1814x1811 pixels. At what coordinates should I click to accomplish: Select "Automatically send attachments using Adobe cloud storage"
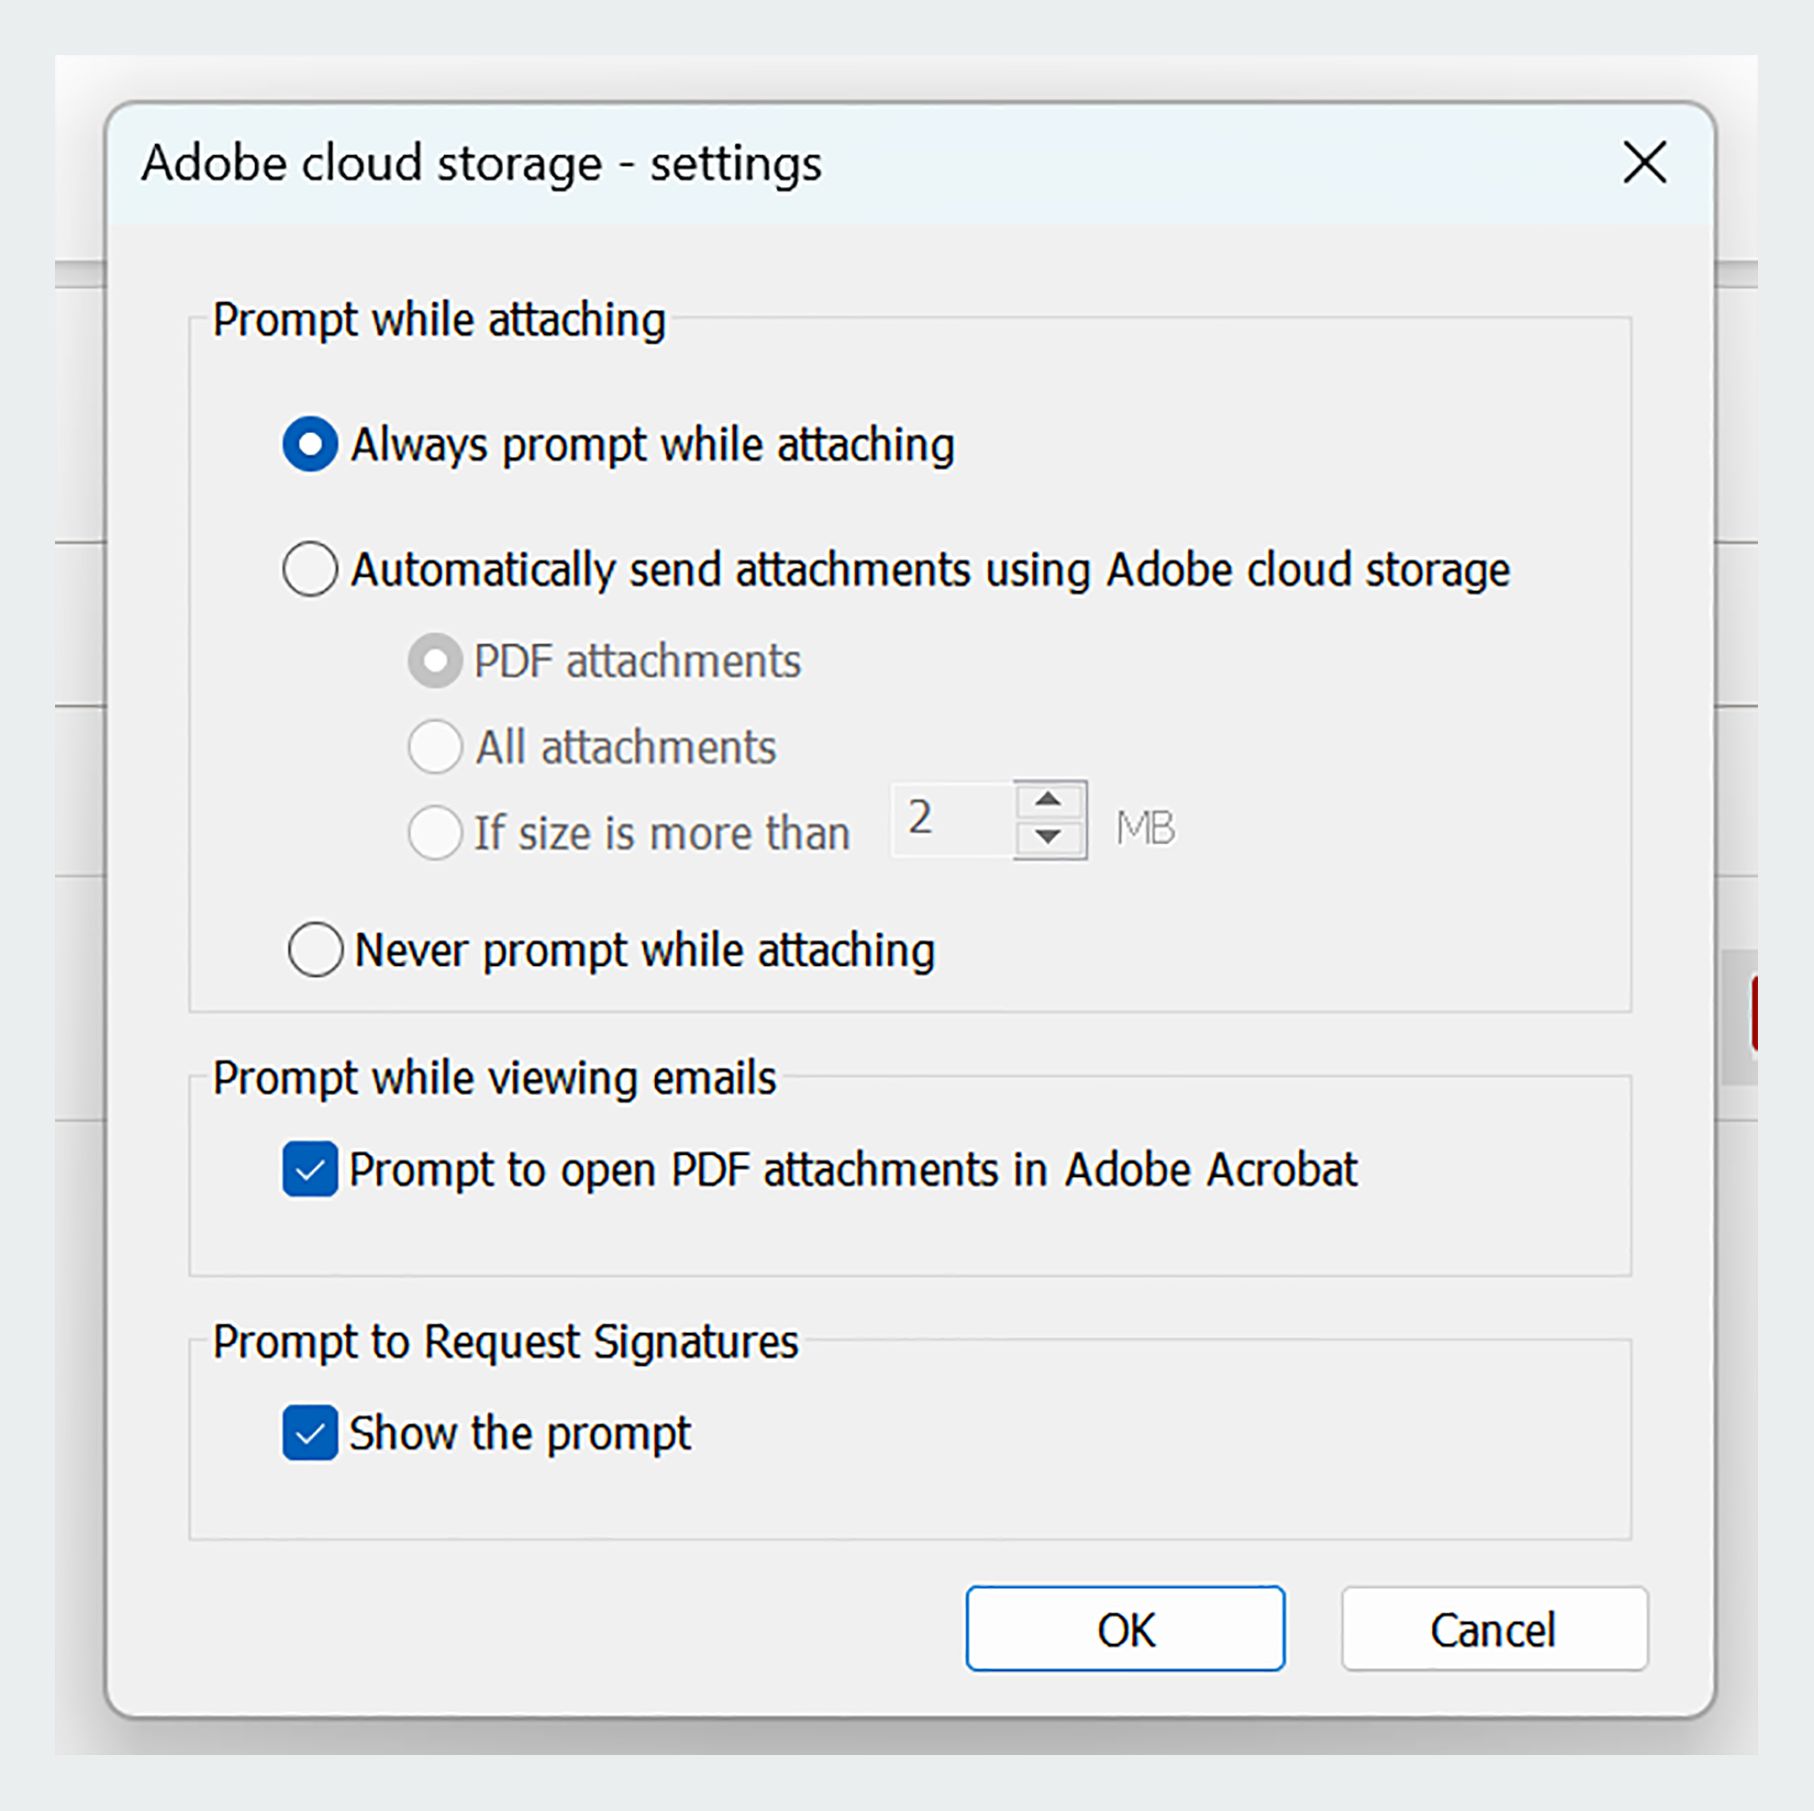[310, 569]
